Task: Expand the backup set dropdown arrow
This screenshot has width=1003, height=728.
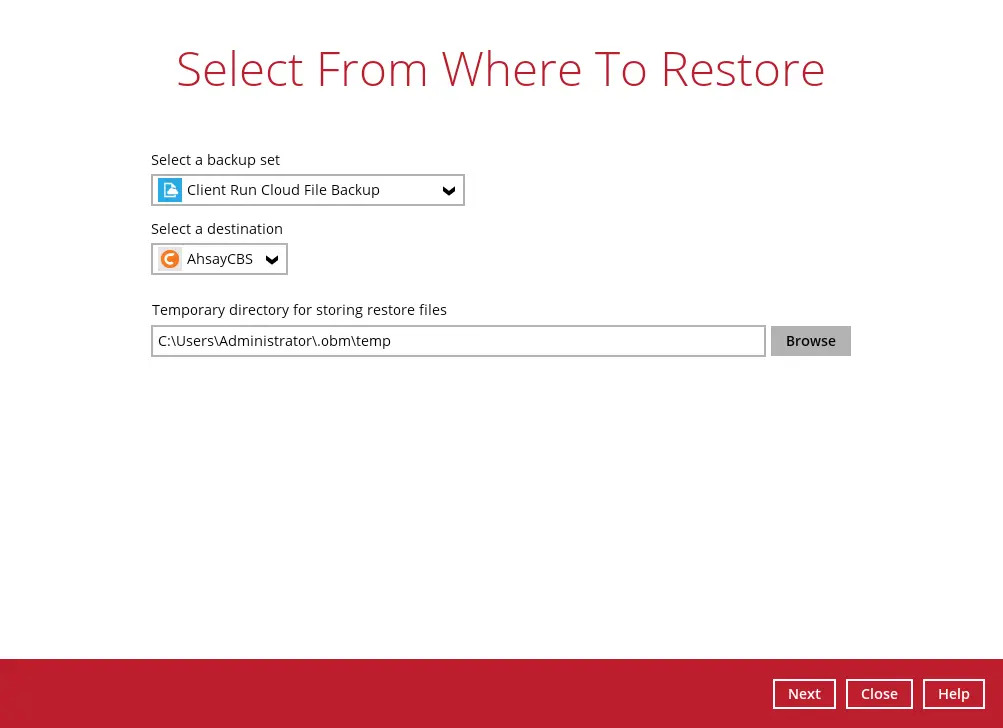Action: pos(449,191)
